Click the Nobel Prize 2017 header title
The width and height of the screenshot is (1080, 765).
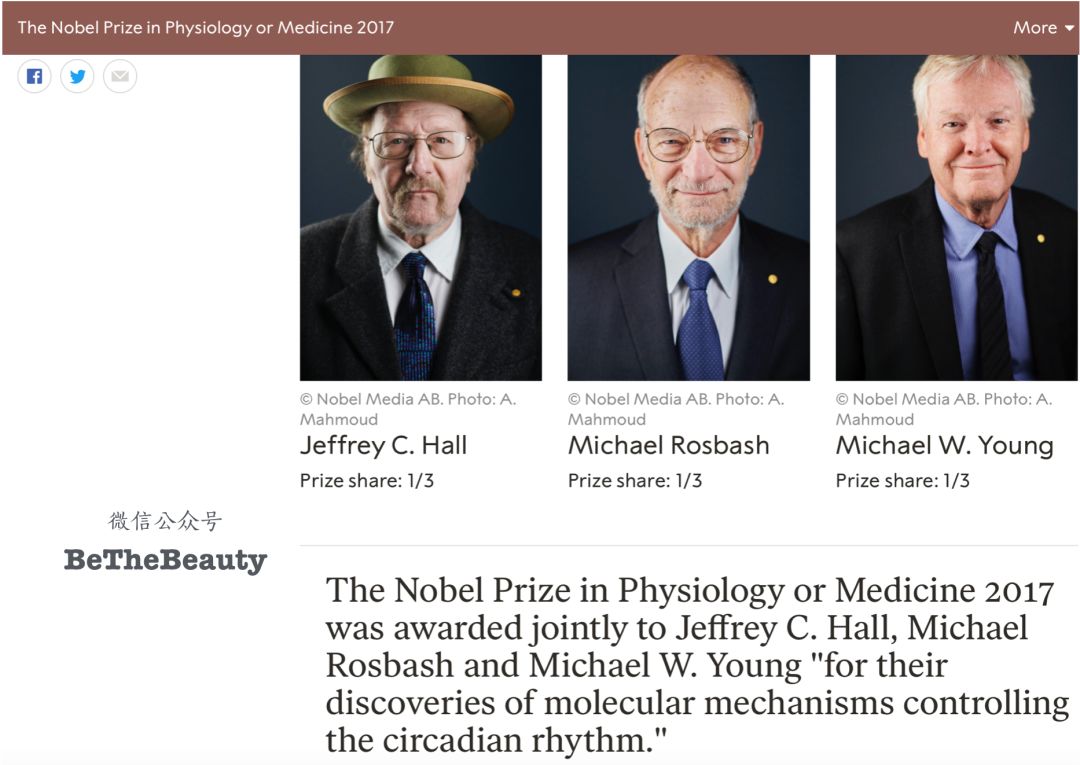(206, 27)
